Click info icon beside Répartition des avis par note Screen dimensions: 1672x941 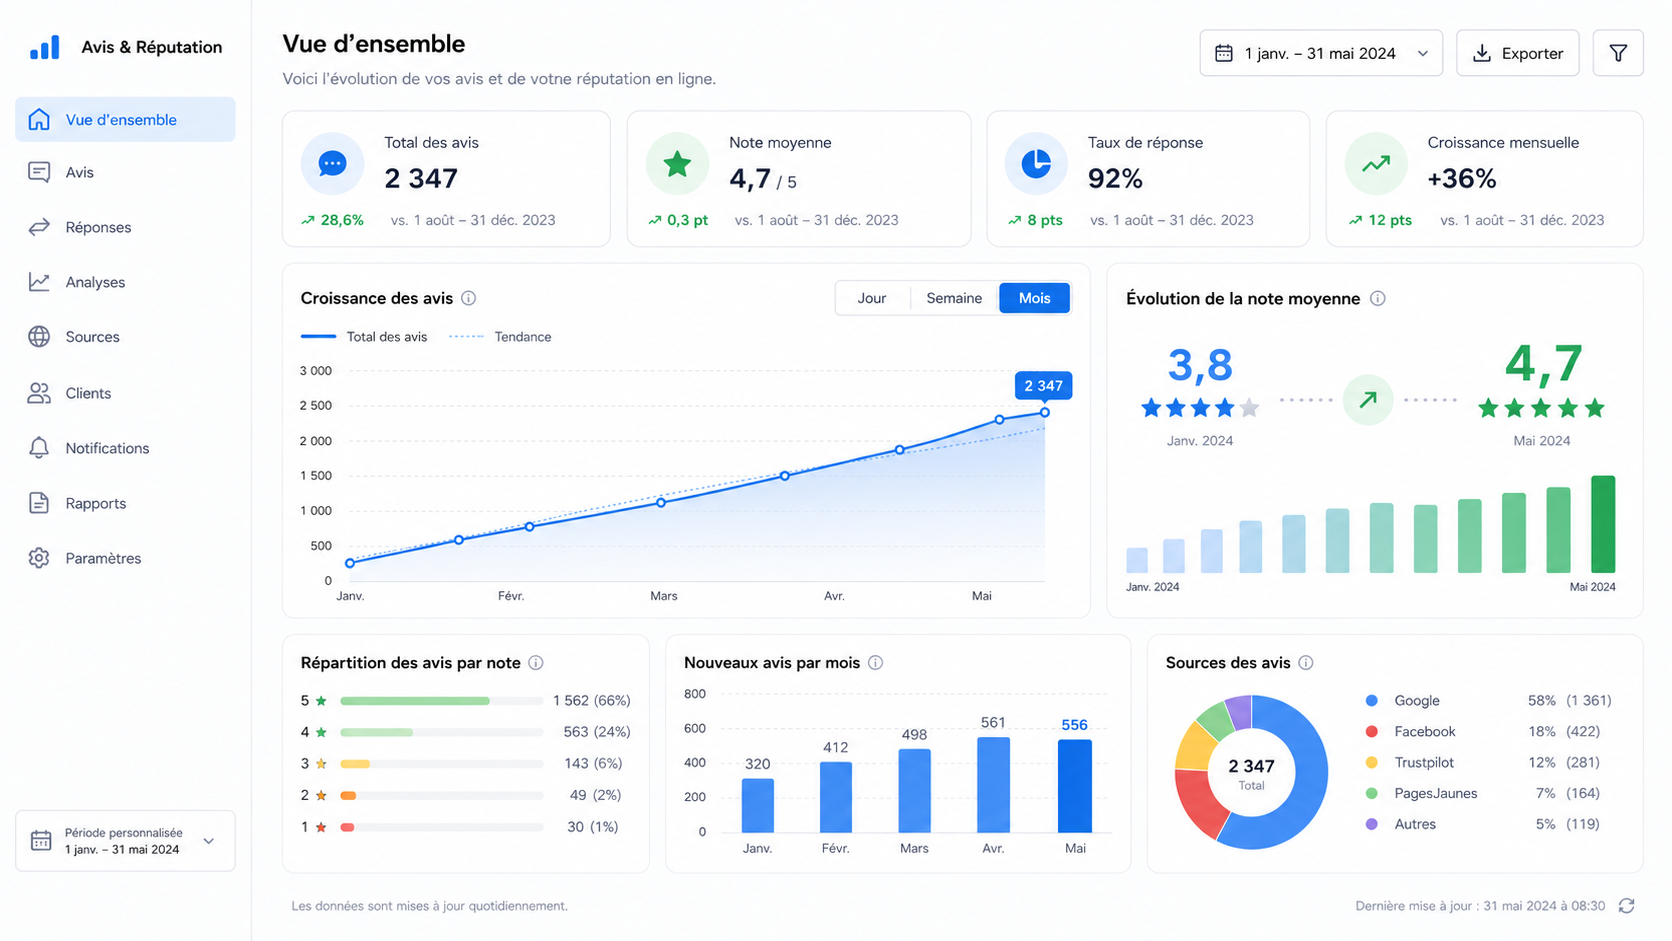coord(536,663)
